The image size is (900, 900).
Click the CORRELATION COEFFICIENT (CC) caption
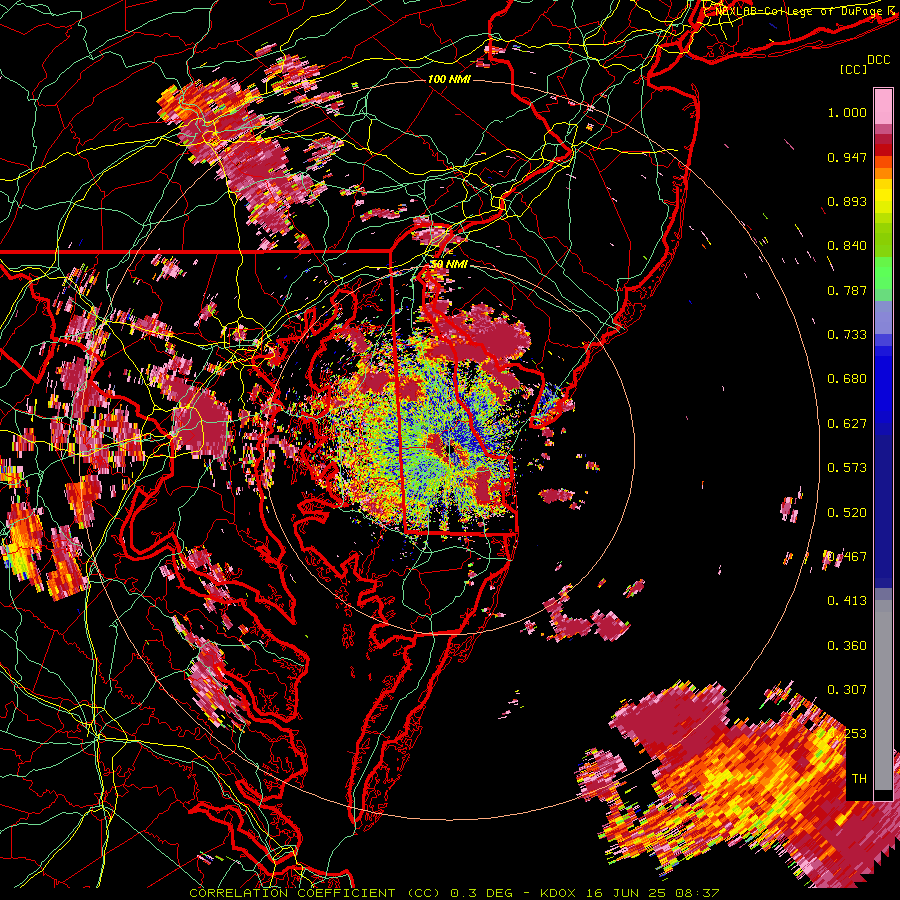coord(315,893)
